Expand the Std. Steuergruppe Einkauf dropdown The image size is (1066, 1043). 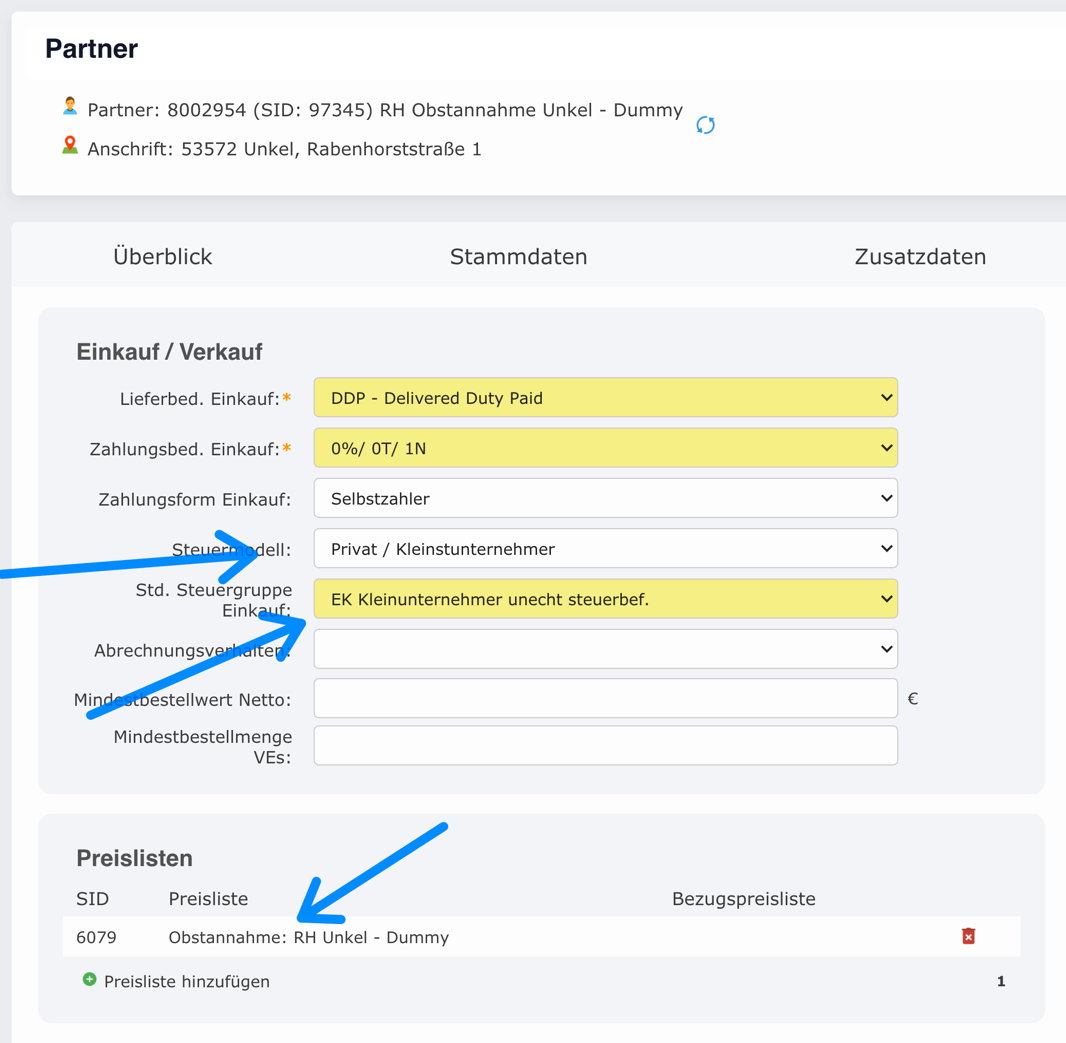pyautogui.click(x=605, y=599)
